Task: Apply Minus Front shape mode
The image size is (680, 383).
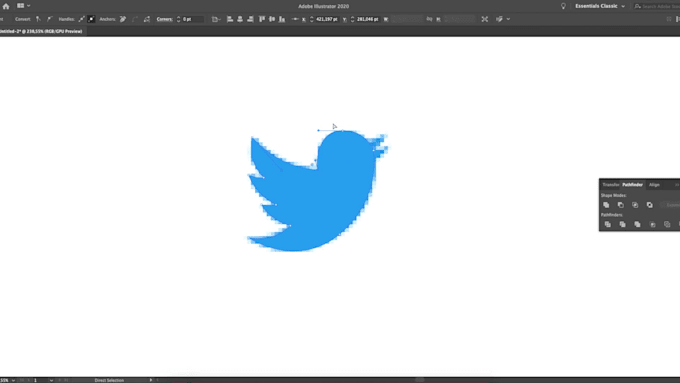Action: (x=621, y=205)
